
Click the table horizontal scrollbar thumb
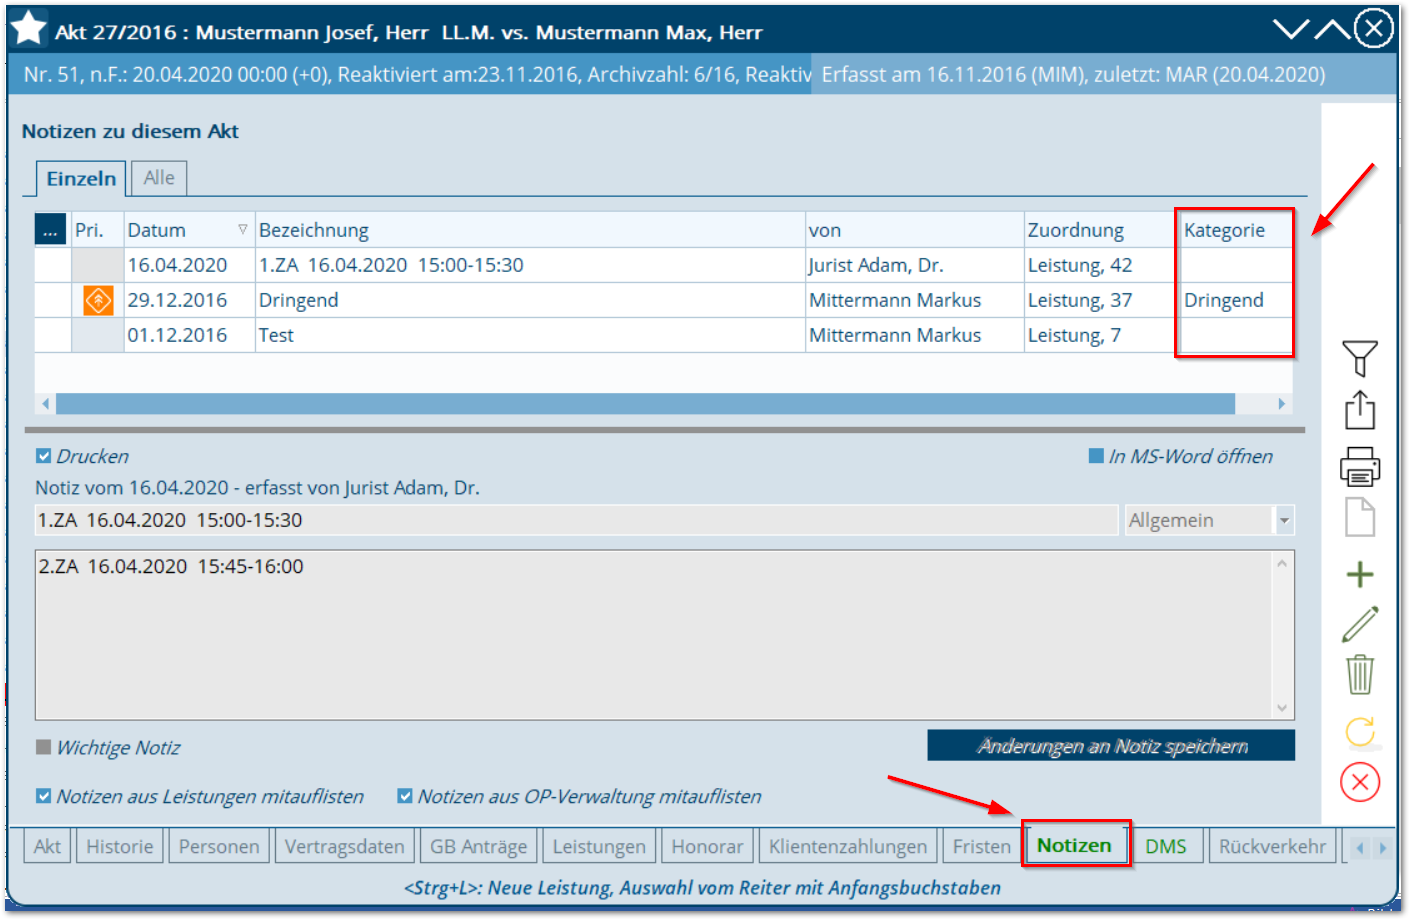pos(645,403)
